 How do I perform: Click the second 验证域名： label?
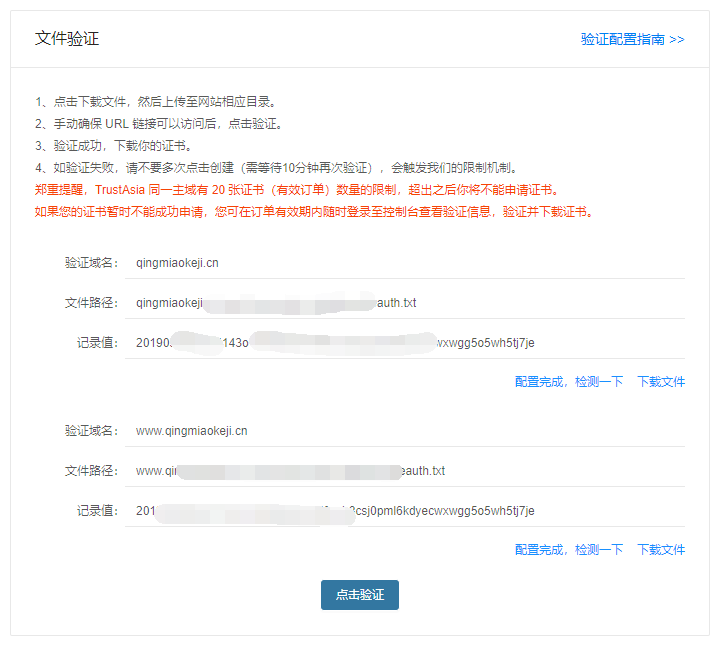[92, 431]
